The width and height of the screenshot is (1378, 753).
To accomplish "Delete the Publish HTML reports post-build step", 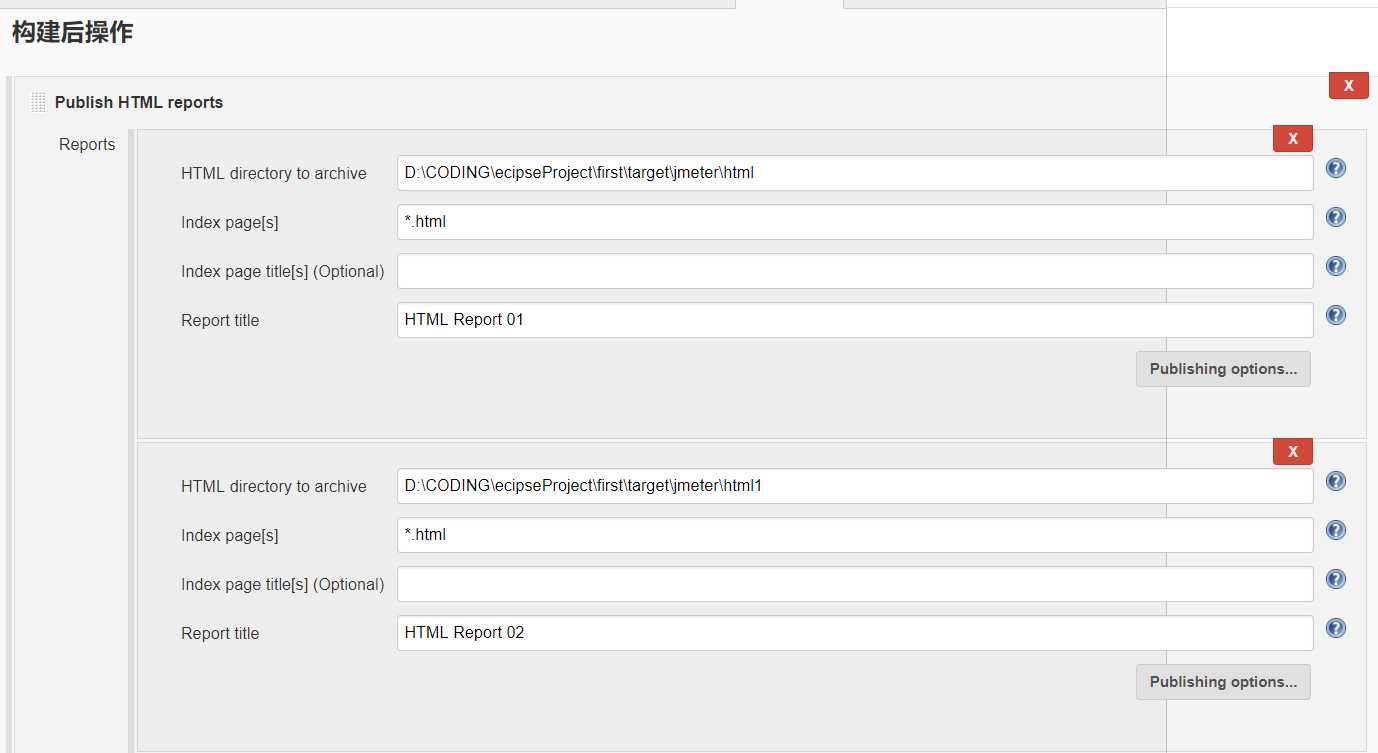I will pos(1348,86).
